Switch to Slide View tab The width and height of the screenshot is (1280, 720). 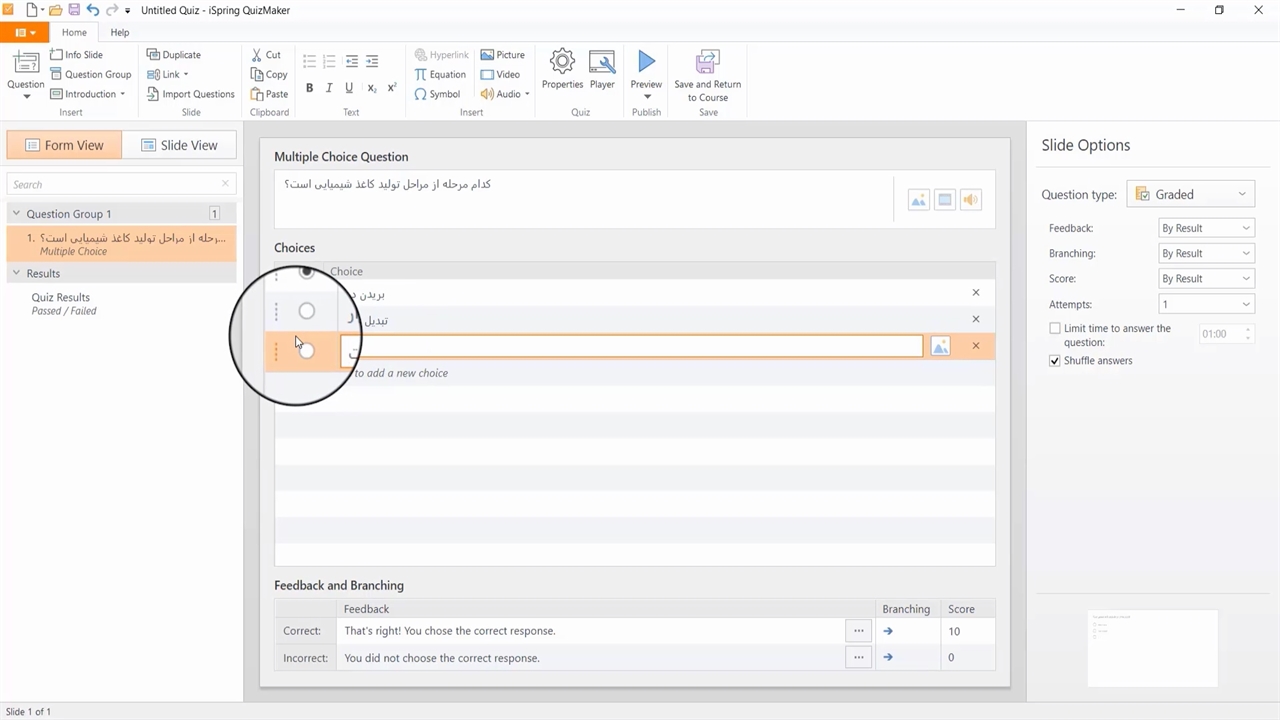coord(179,145)
